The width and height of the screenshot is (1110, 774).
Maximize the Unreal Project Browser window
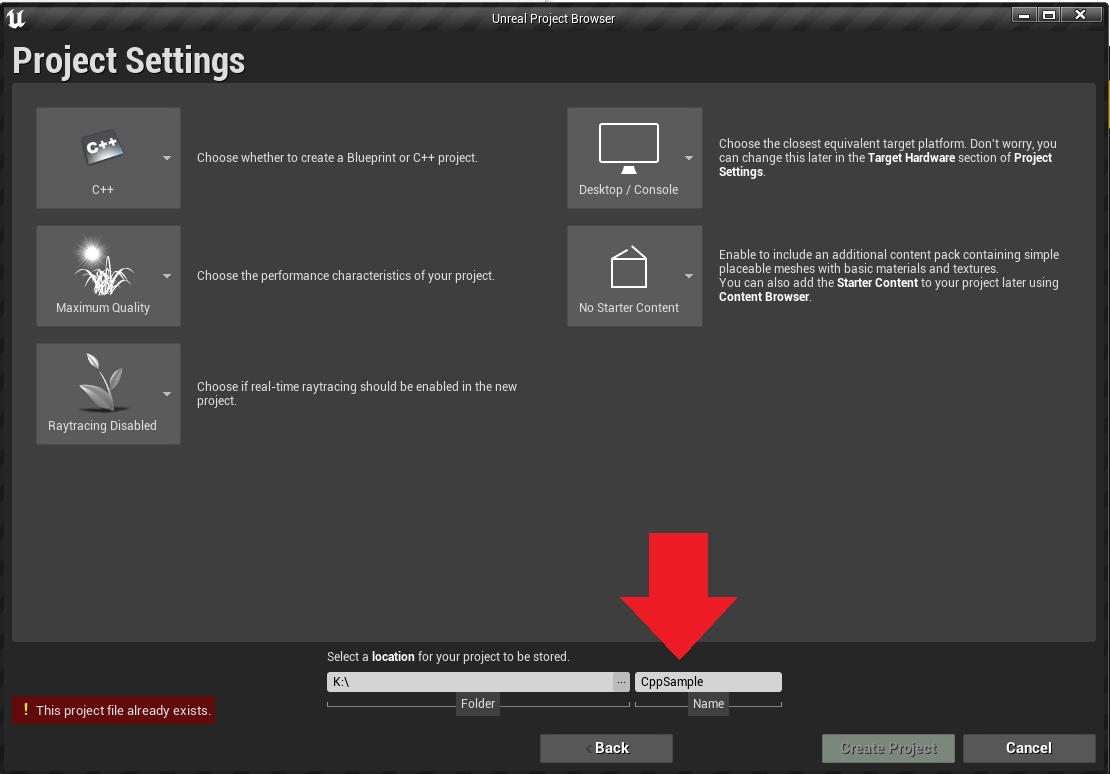pyautogui.click(x=1049, y=15)
